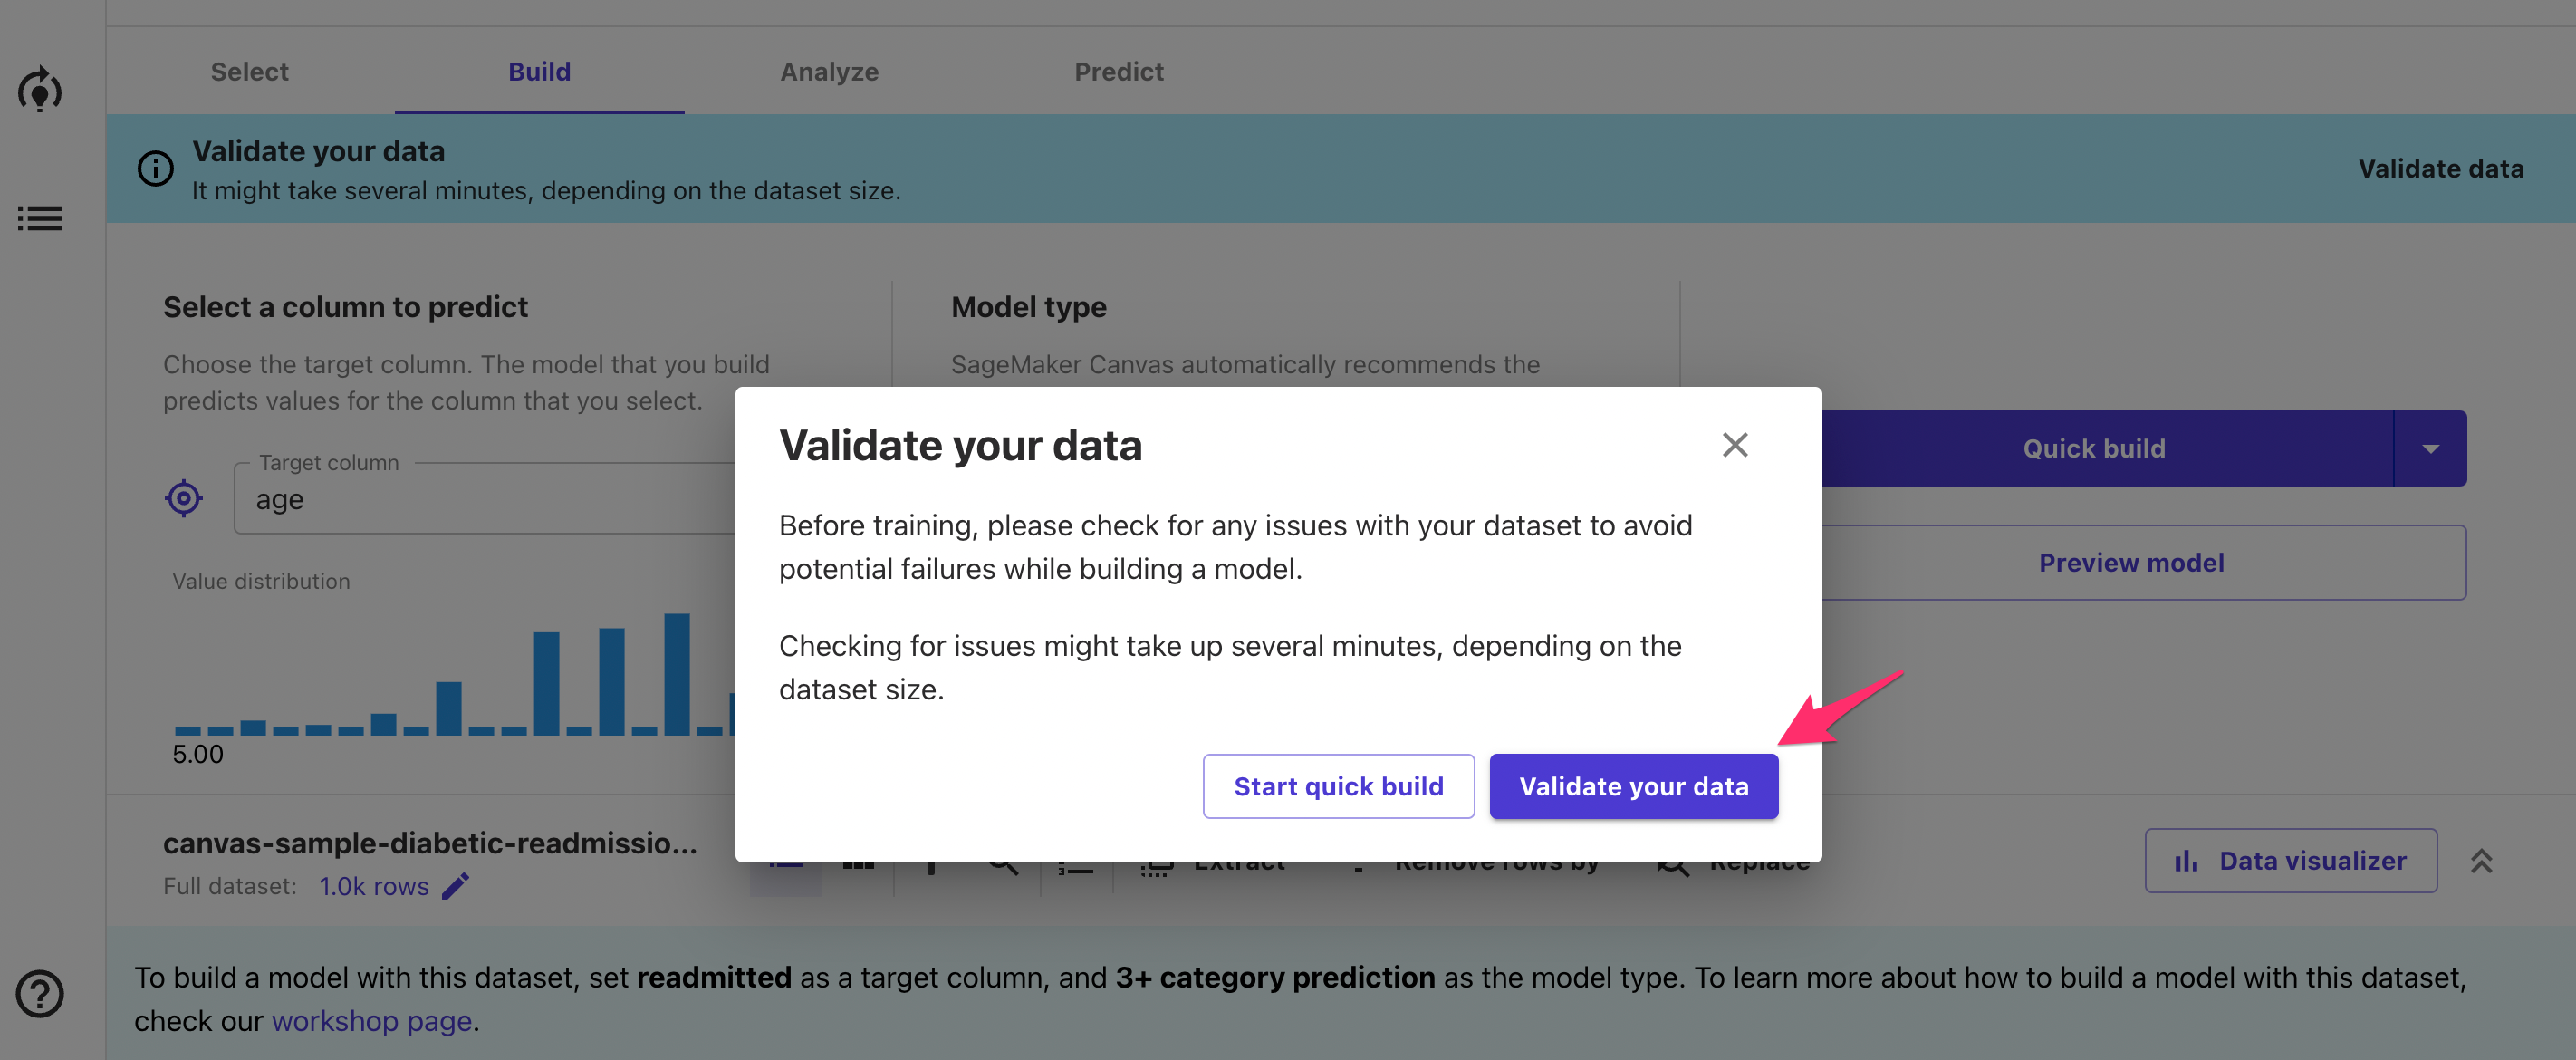Screen dimensions: 2576x1060
Task: Open the help question mark icon
Action: (40, 994)
